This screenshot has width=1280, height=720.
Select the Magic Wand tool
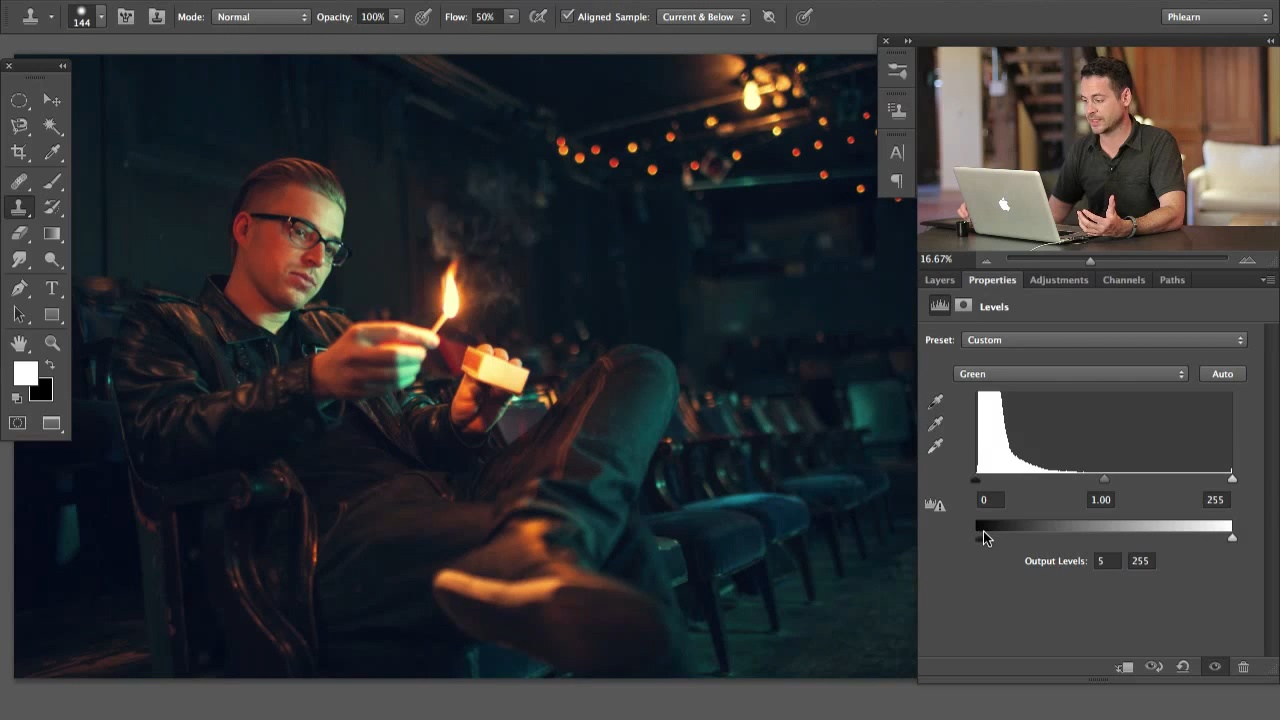point(52,126)
